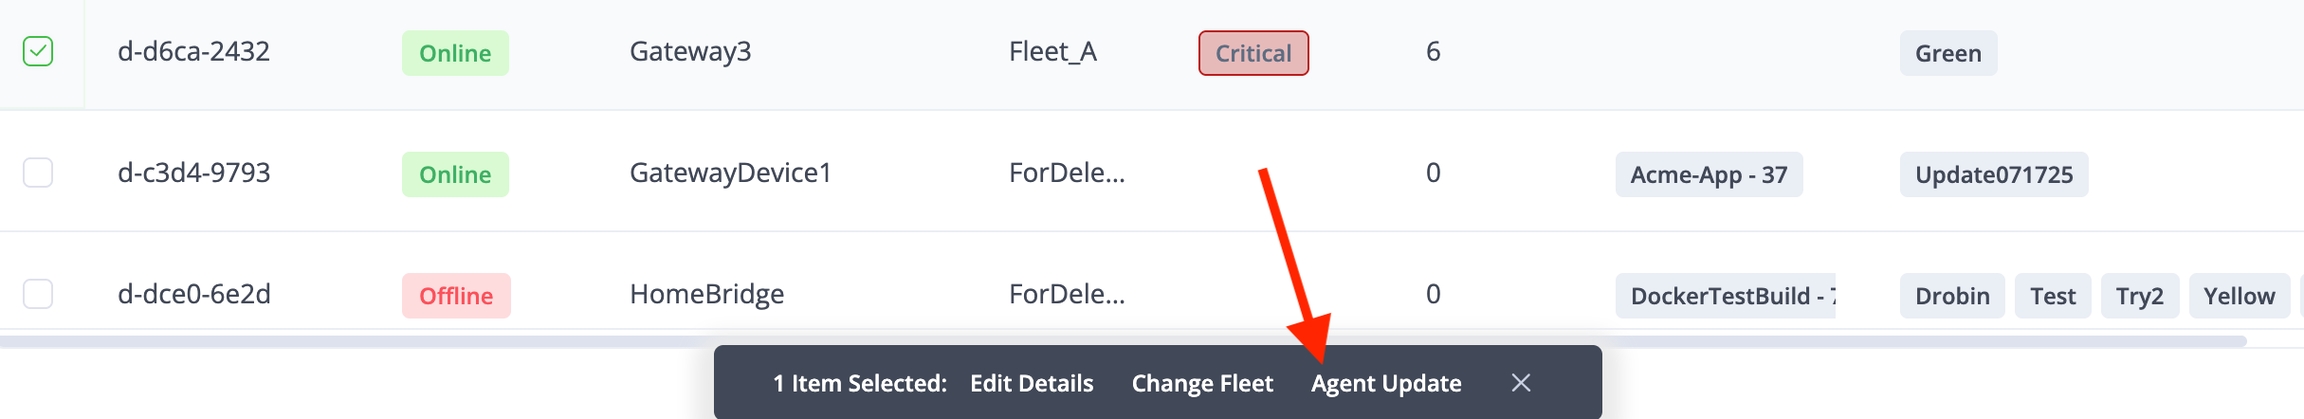Dismiss the selection bar with X
The image size is (2304, 419).
pyautogui.click(x=1521, y=383)
